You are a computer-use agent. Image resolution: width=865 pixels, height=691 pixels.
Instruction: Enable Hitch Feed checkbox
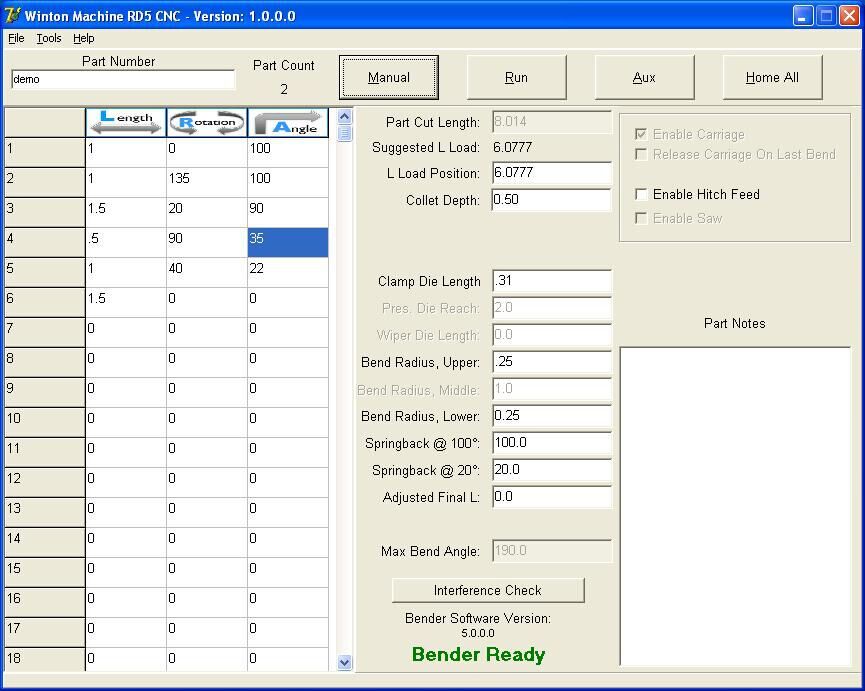(642, 194)
